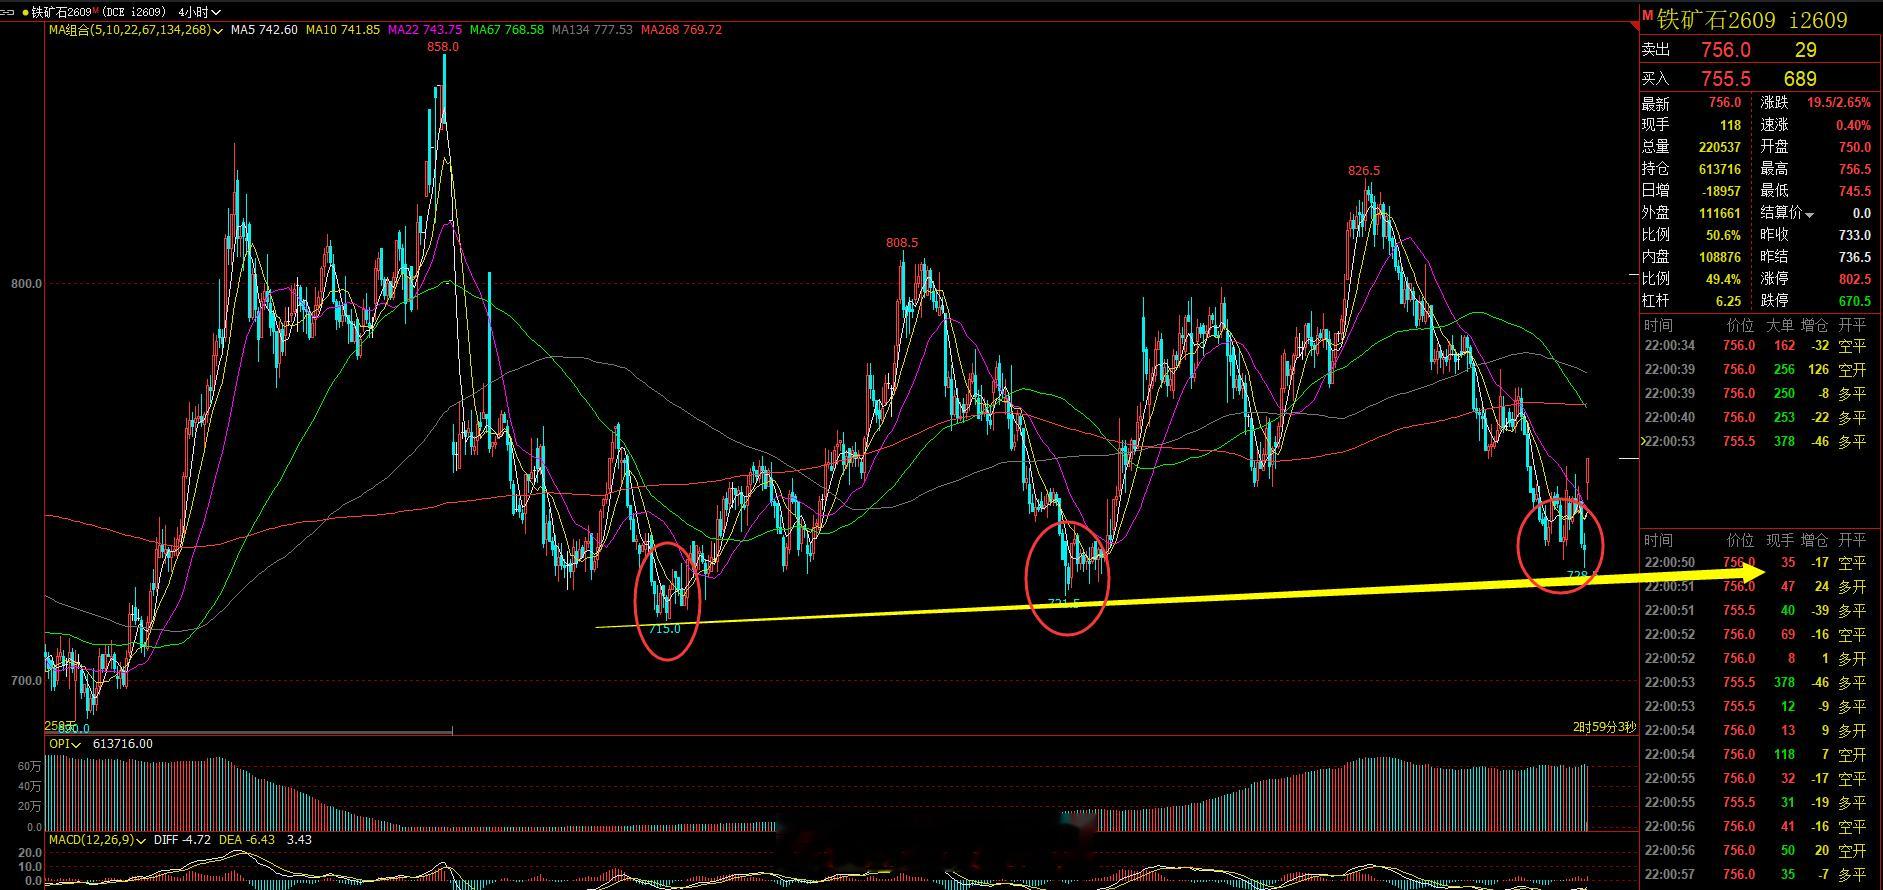Click the 总量 value 220537
This screenshot has width=1883, height=890.
(1719, 147)
